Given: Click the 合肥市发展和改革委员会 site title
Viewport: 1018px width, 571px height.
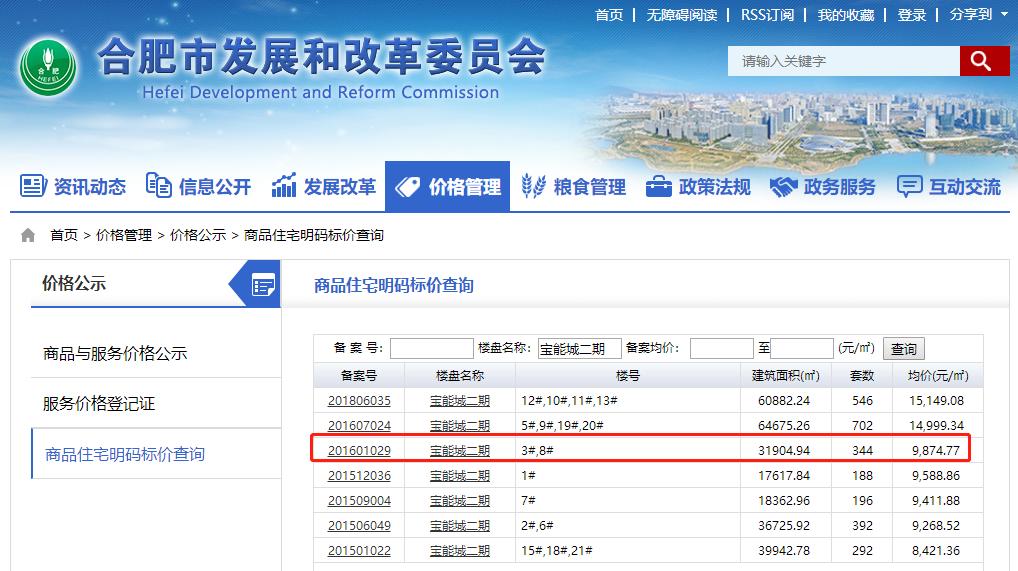Looking at the screenshot, I should coord(321,56).
